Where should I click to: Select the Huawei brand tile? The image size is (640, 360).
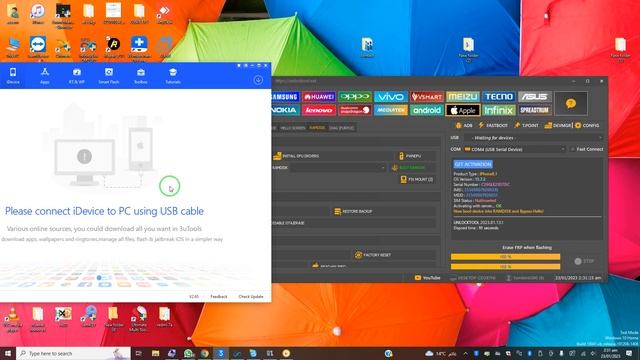319,97
